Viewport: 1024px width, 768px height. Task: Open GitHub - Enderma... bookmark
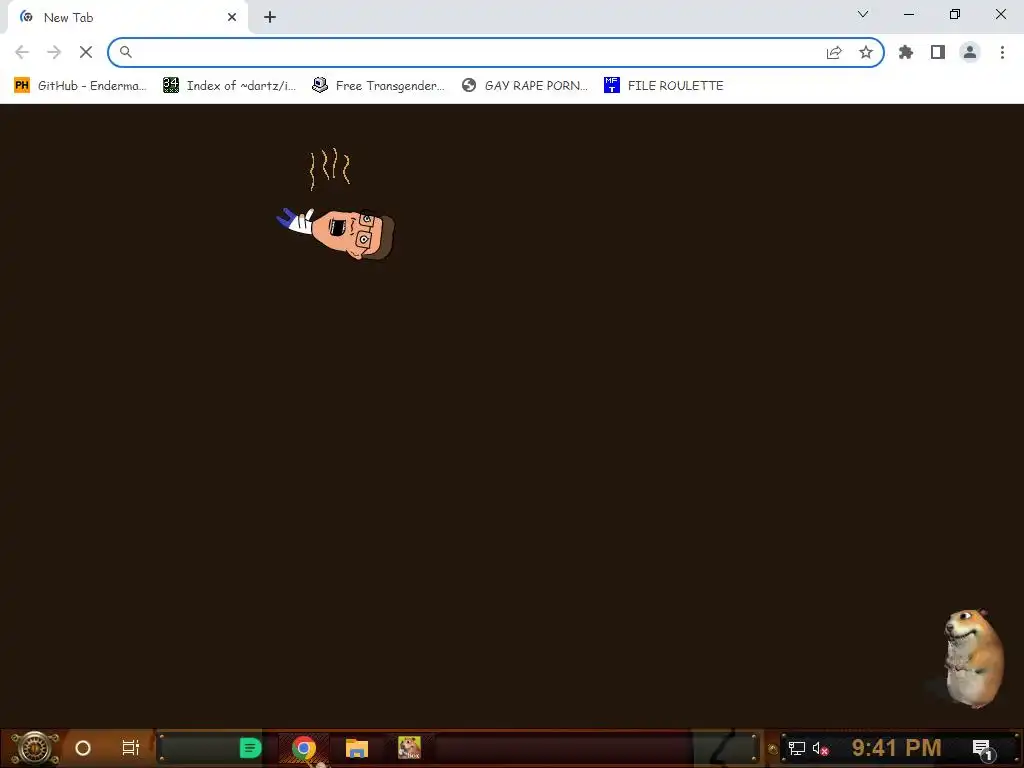coord(80,86)
